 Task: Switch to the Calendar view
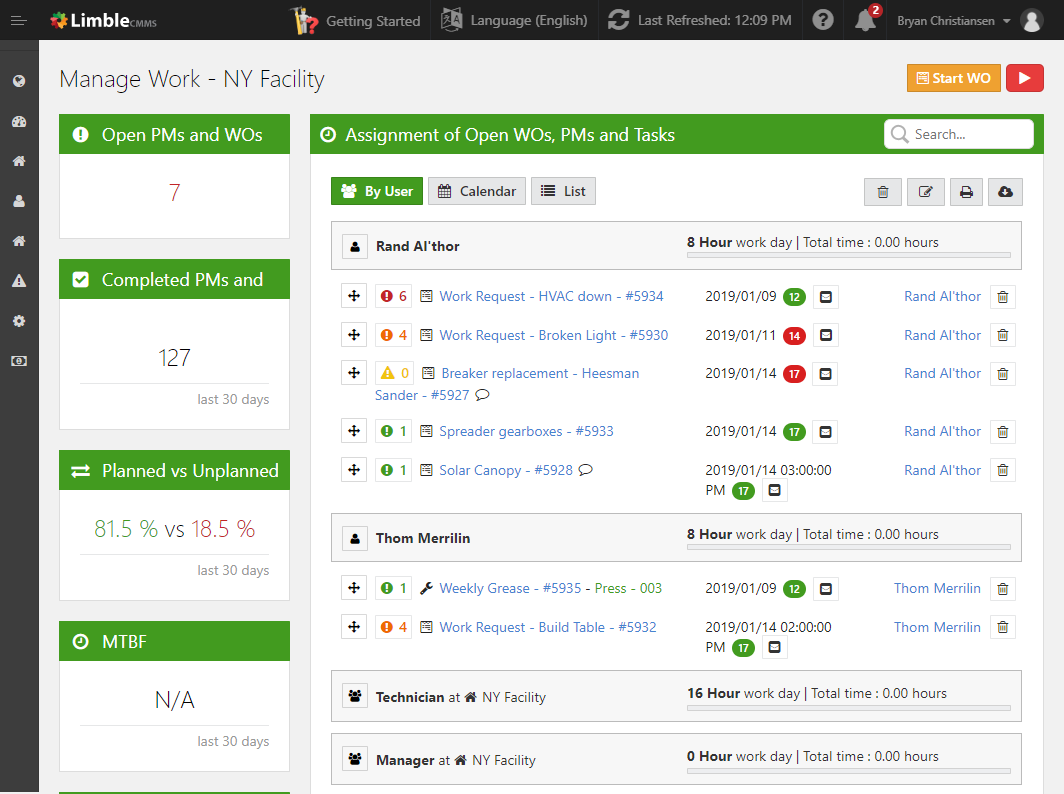point(477,191)
